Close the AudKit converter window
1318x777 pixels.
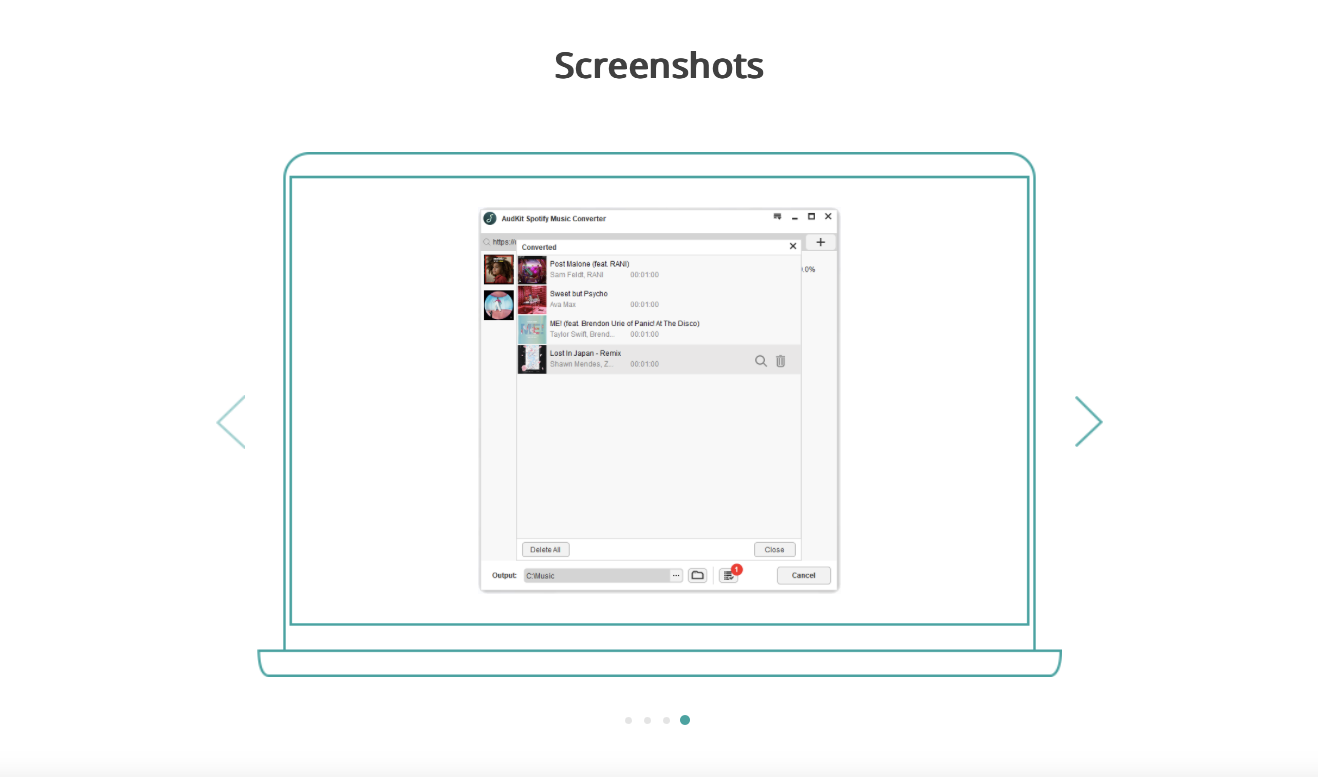tap(828, 217)
